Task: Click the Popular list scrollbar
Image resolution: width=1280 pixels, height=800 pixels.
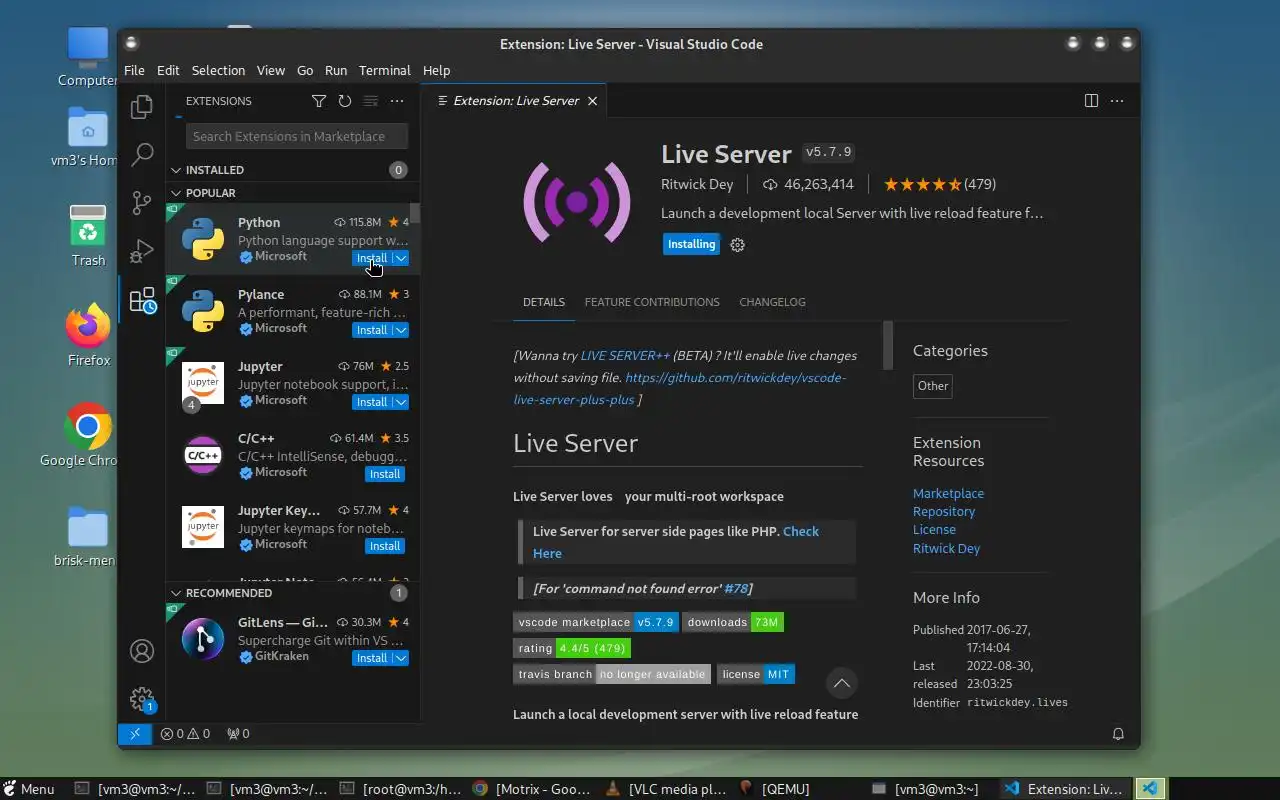Action: pyautogui.click(x=415, y=213)
